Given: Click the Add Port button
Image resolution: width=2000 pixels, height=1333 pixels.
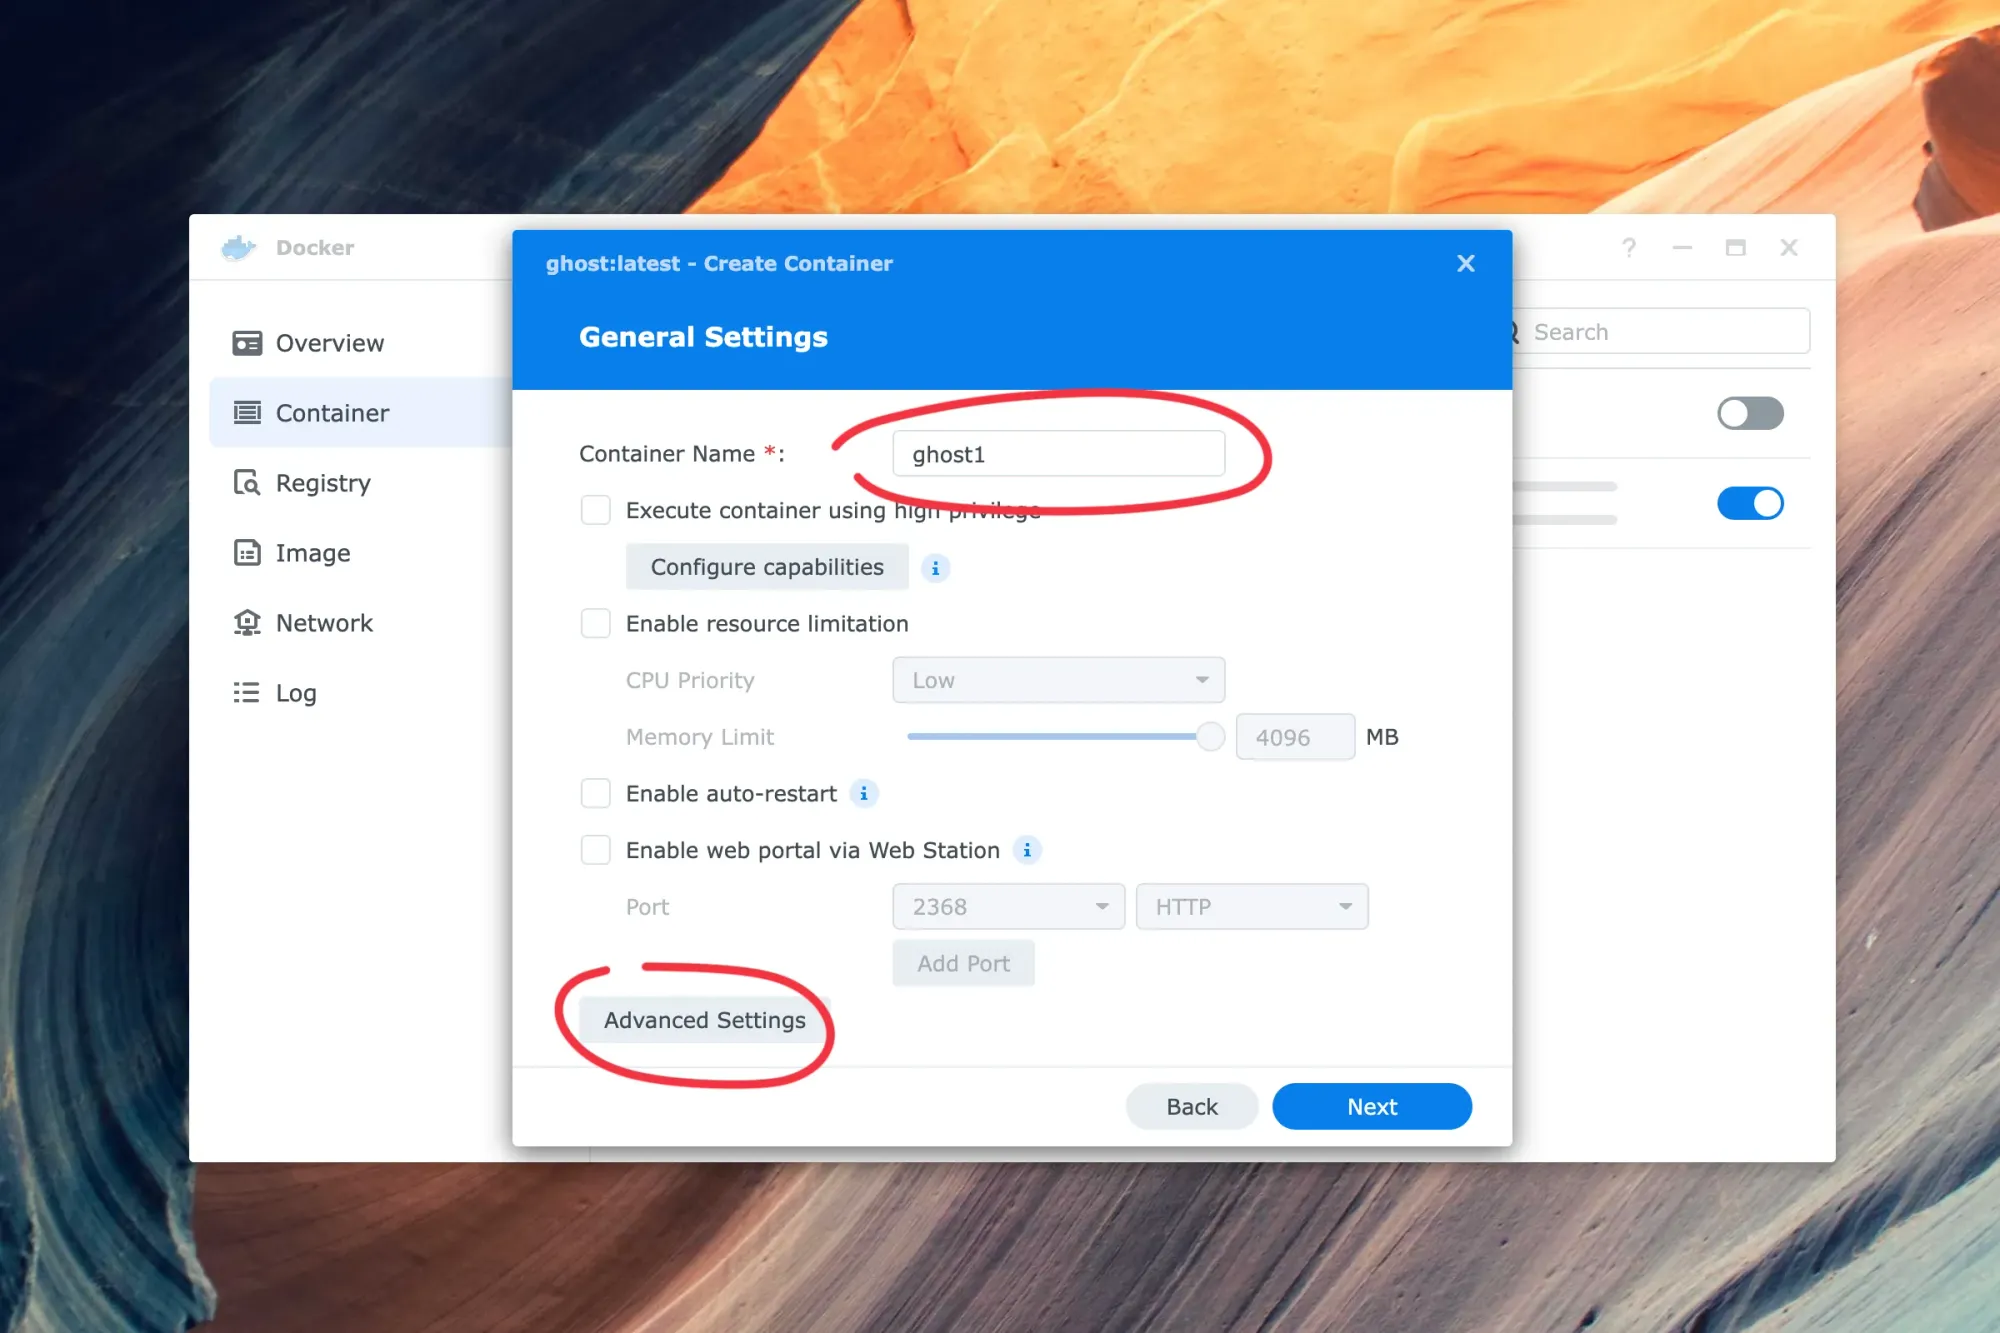Looking at the screenshot, I should (x=963, y=963).
